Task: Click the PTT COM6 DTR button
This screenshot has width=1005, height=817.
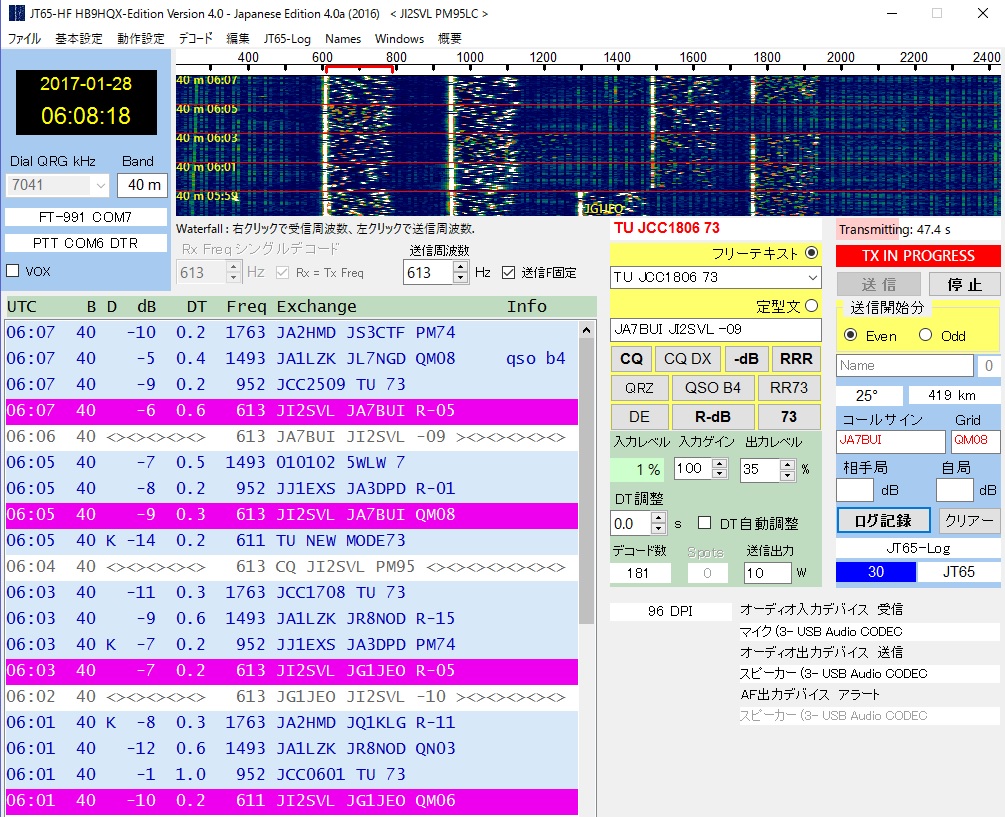Action: [85, 241]
